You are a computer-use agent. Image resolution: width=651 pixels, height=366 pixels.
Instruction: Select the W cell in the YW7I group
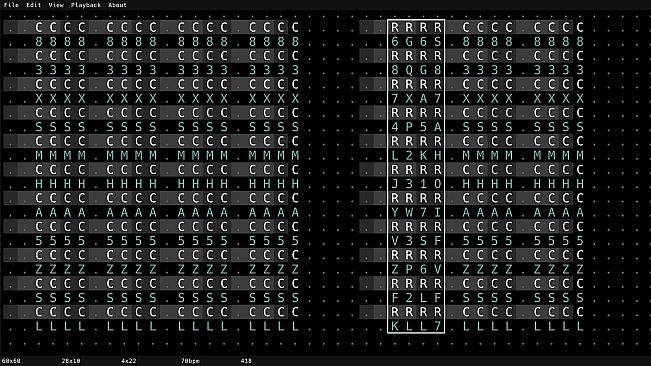pos(409,212)
